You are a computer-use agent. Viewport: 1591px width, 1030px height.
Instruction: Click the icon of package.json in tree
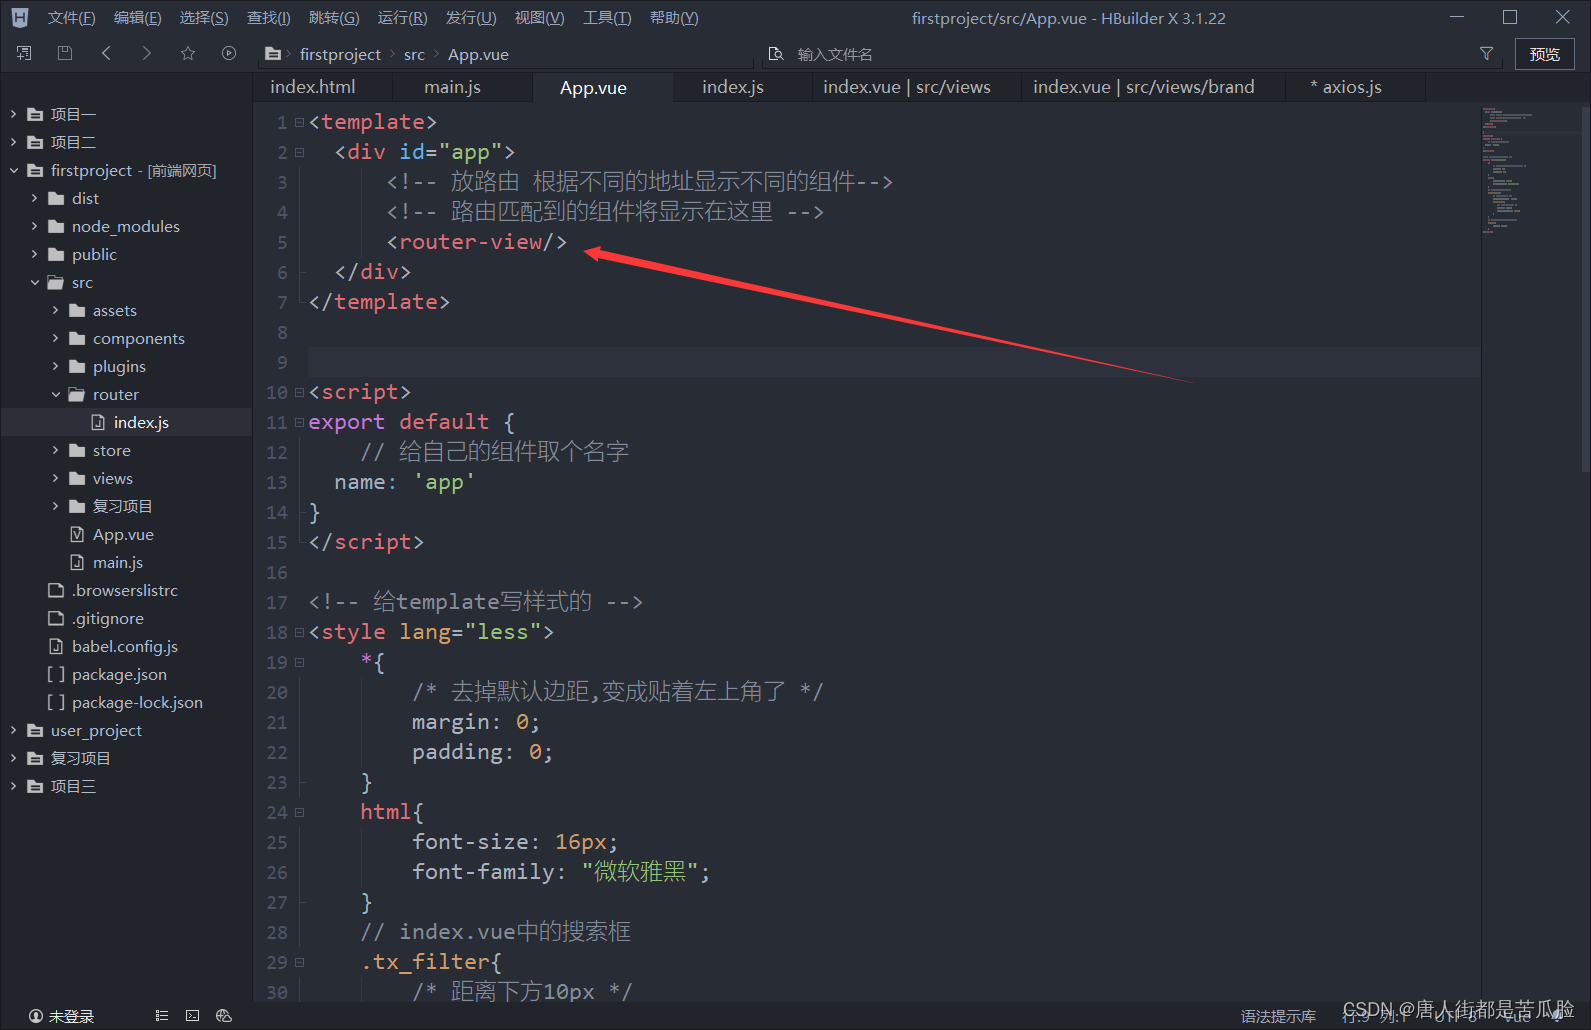pyautogui.click(x=56, y=674)
